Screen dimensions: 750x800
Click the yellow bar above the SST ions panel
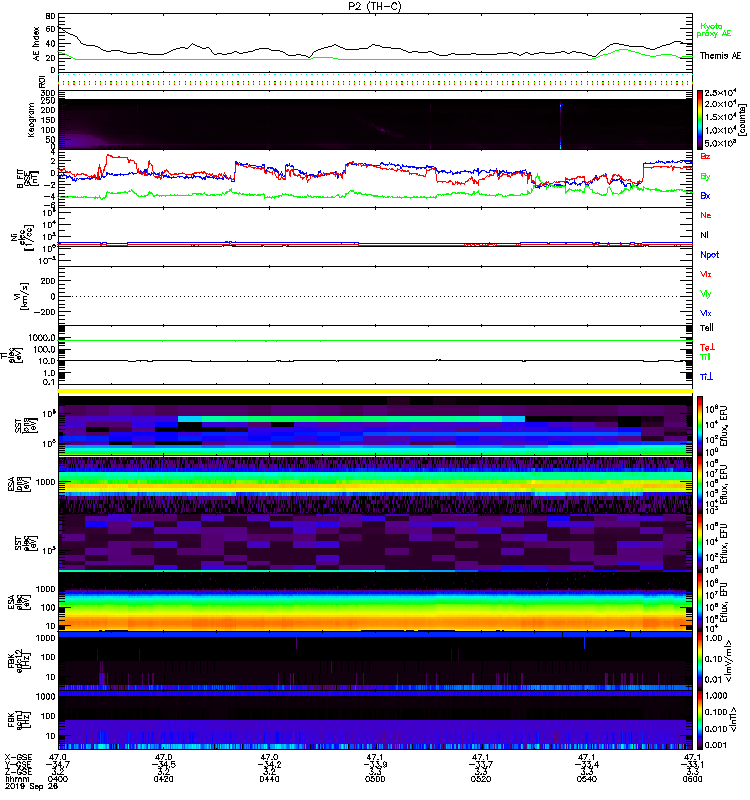click(375, 391)
